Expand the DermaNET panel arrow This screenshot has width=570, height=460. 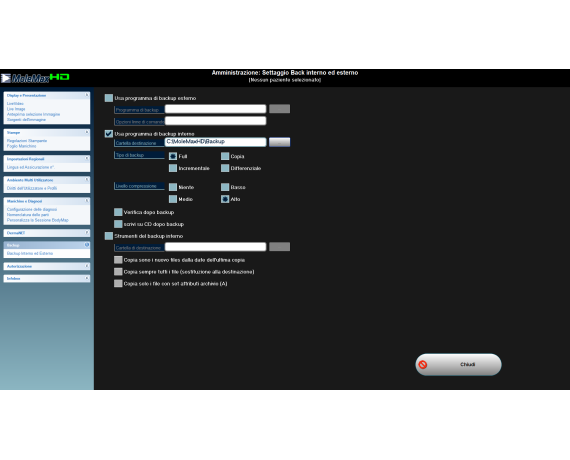click(87, 233)
